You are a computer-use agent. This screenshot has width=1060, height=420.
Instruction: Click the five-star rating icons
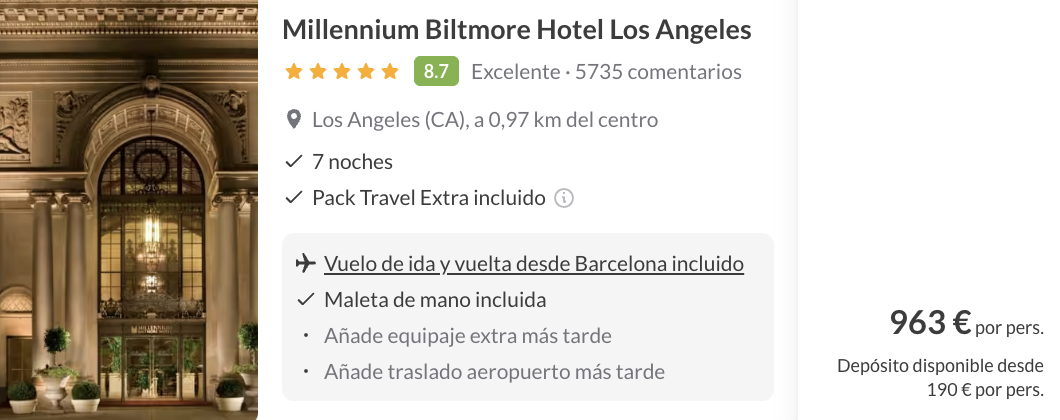(x=342, y=72)
